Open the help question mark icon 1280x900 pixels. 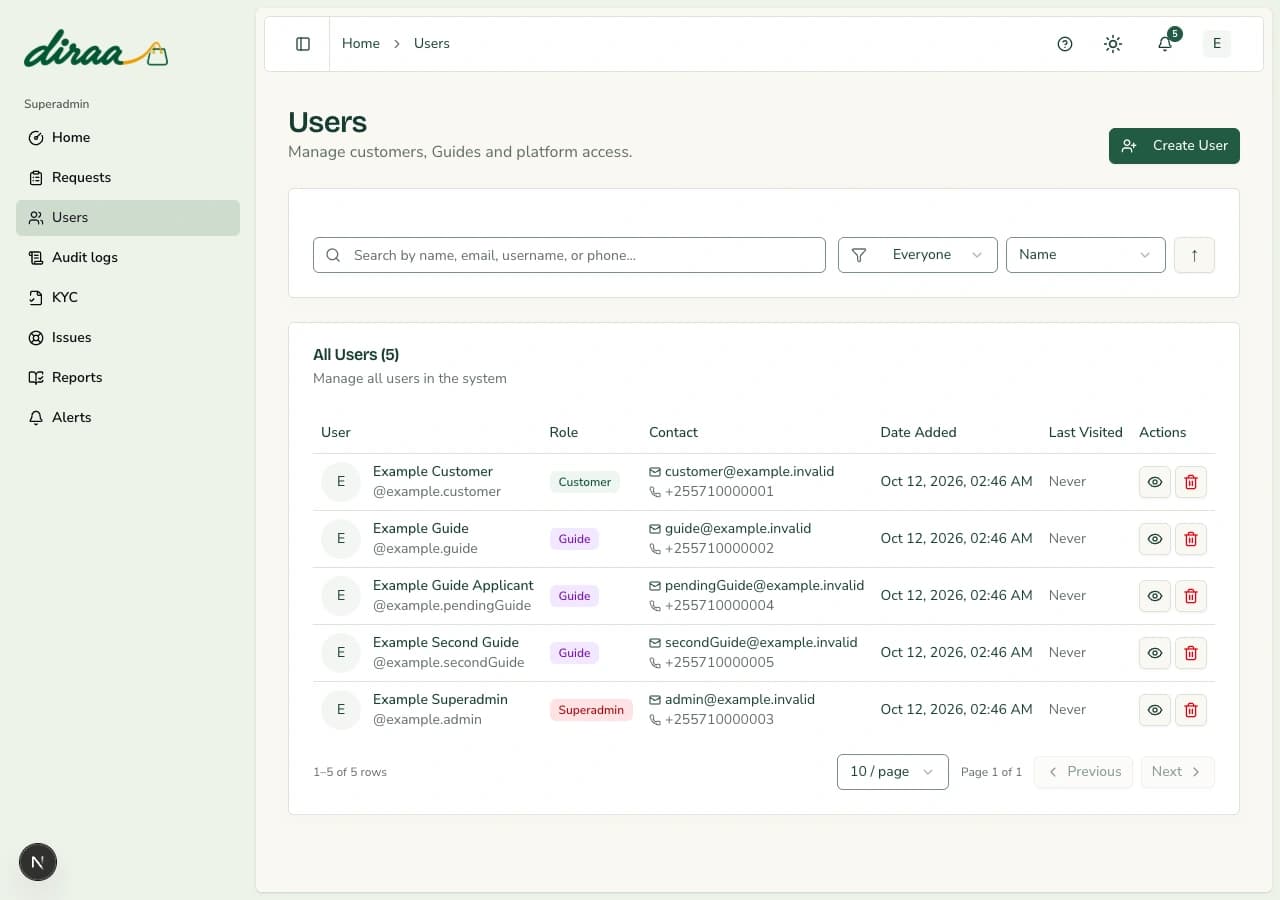[1065, 44]
